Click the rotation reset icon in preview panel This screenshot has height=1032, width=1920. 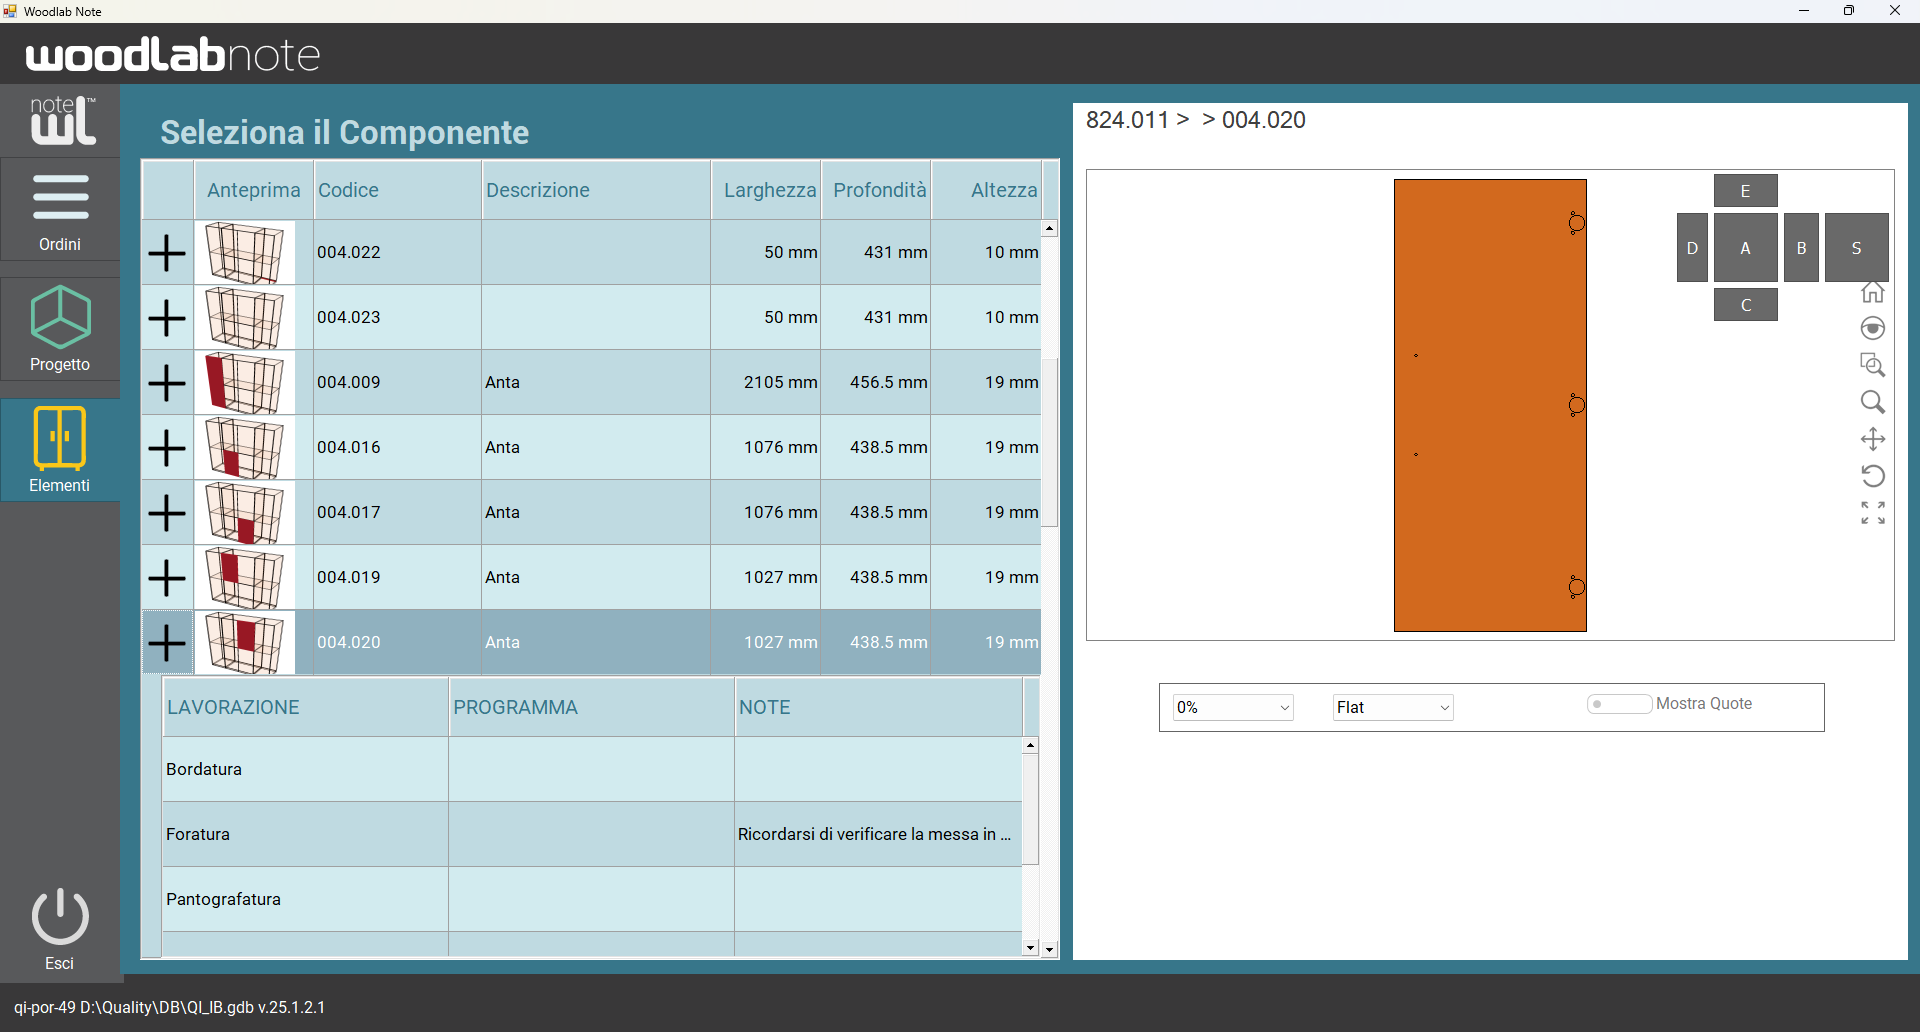tap(1874, 476)
